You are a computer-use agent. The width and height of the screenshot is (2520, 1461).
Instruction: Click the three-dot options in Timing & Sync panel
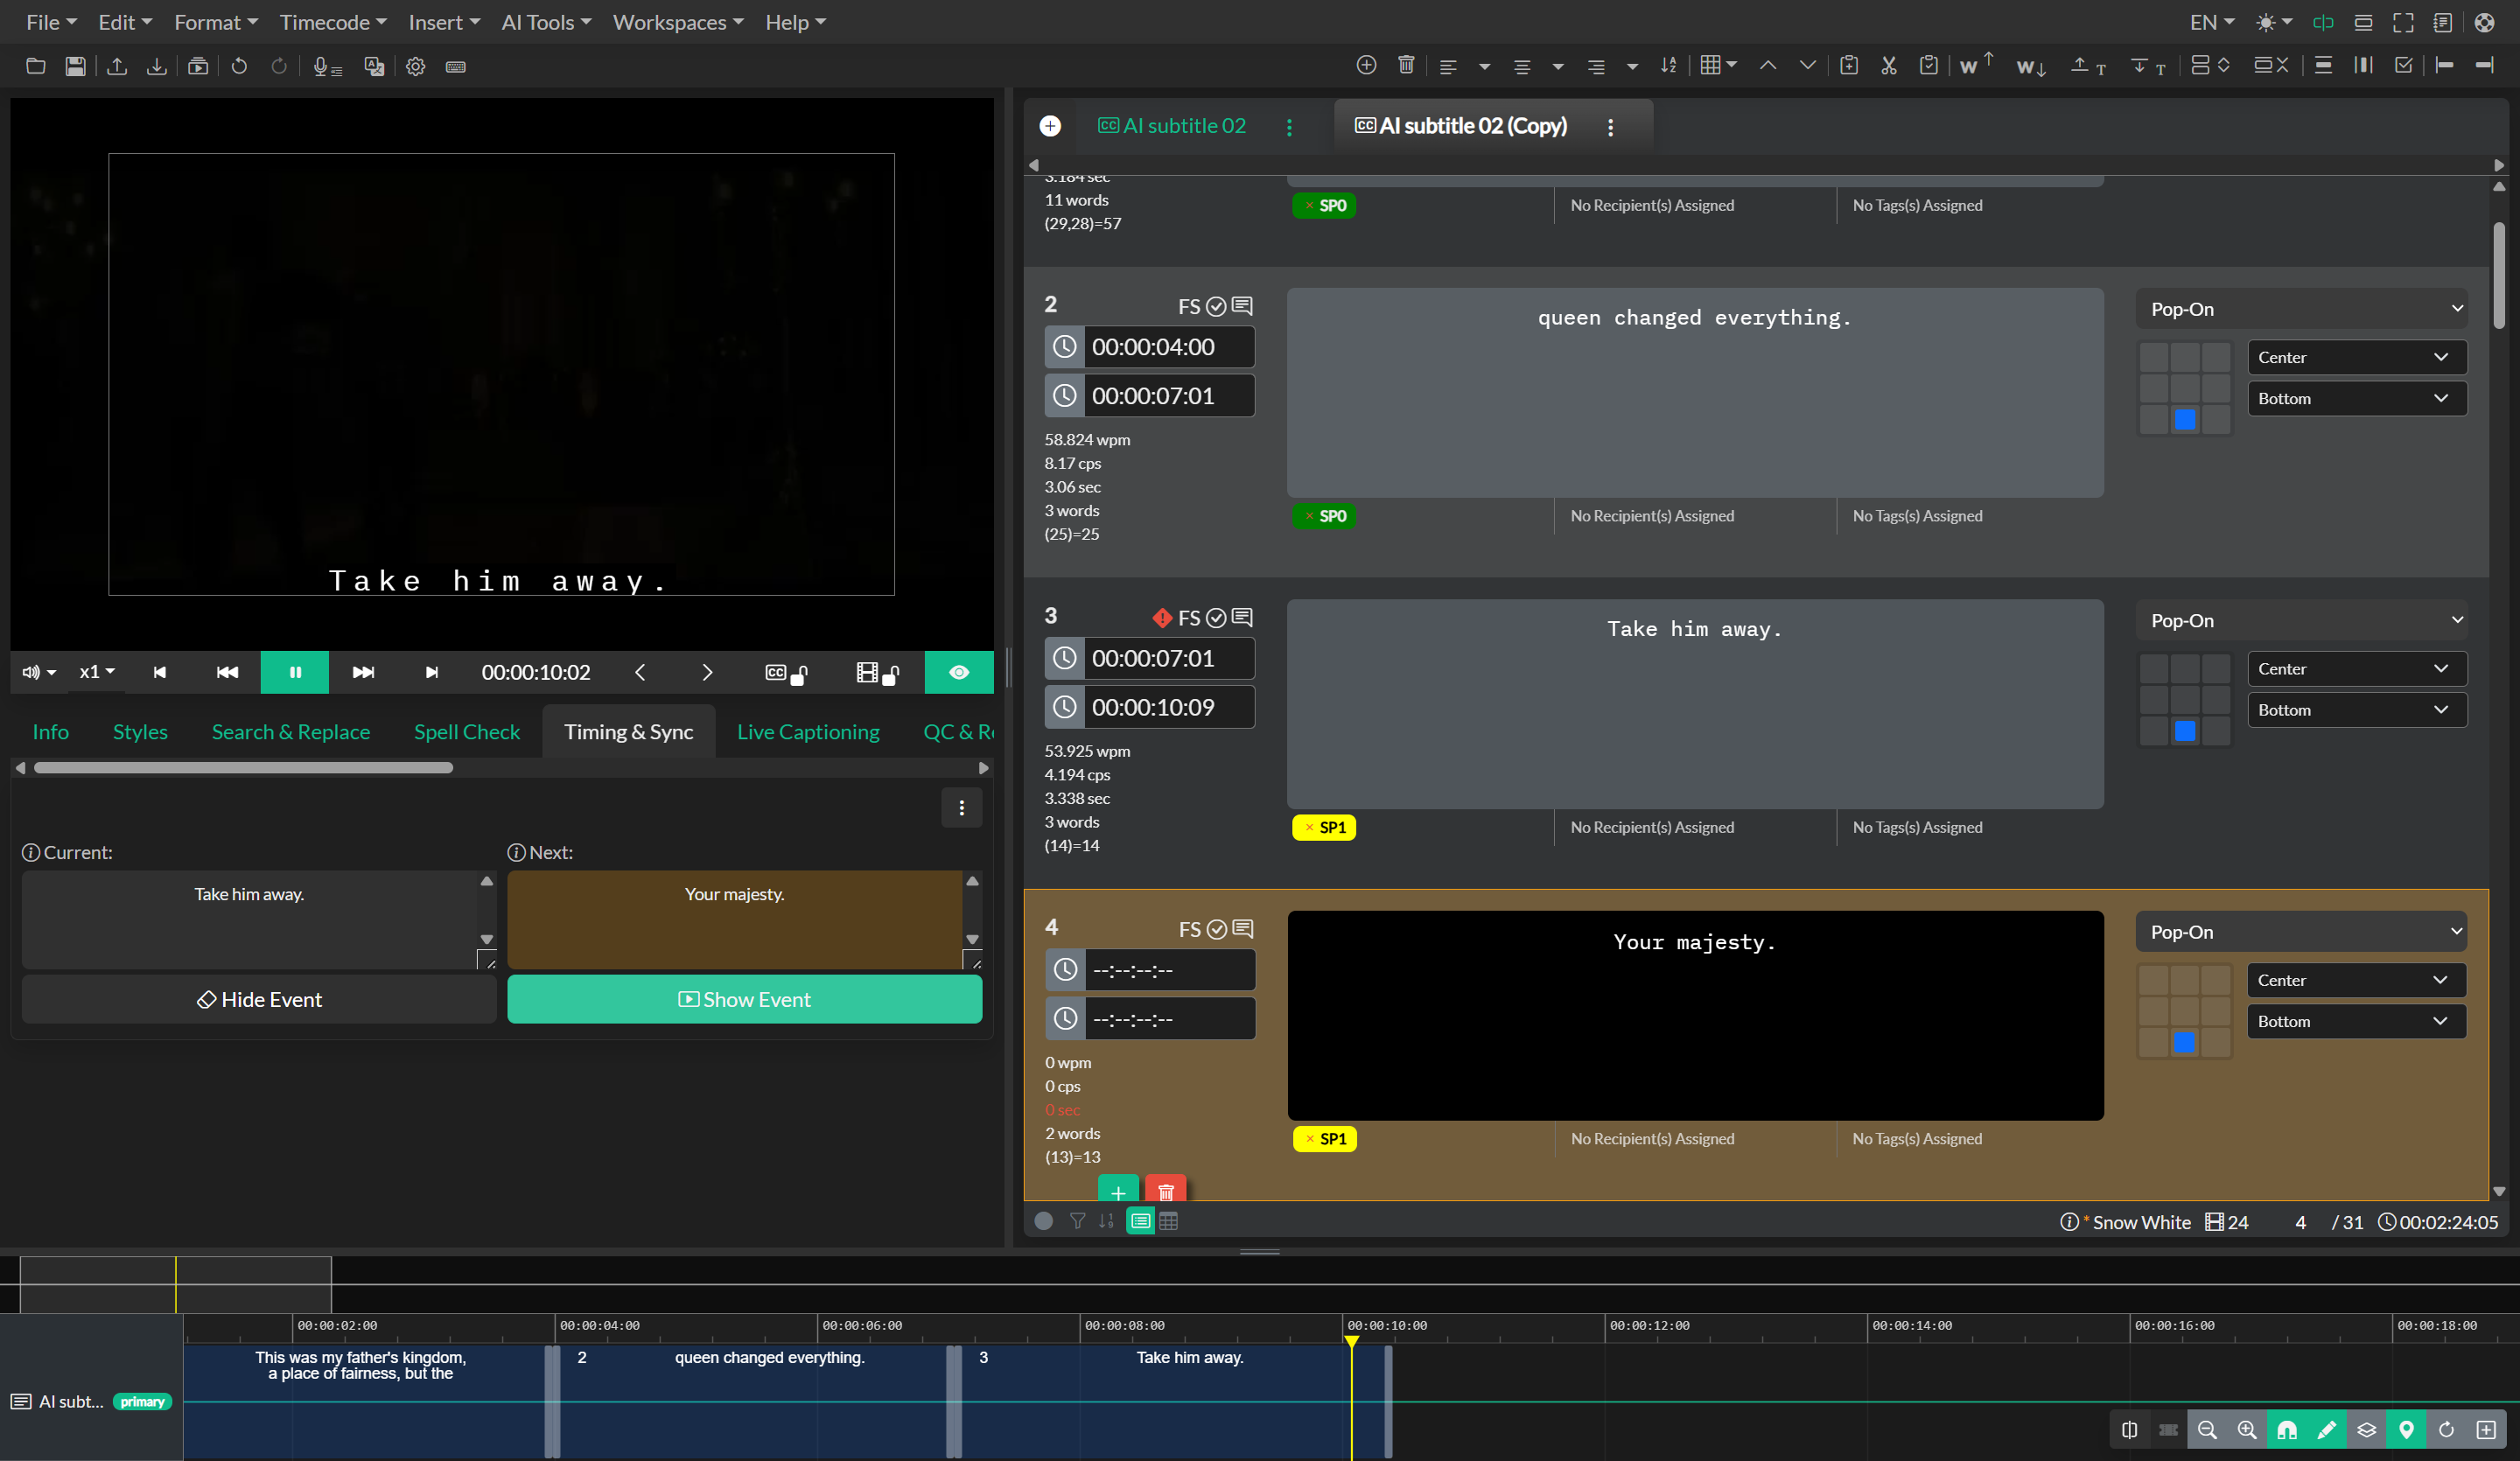(x=962, y=808)
